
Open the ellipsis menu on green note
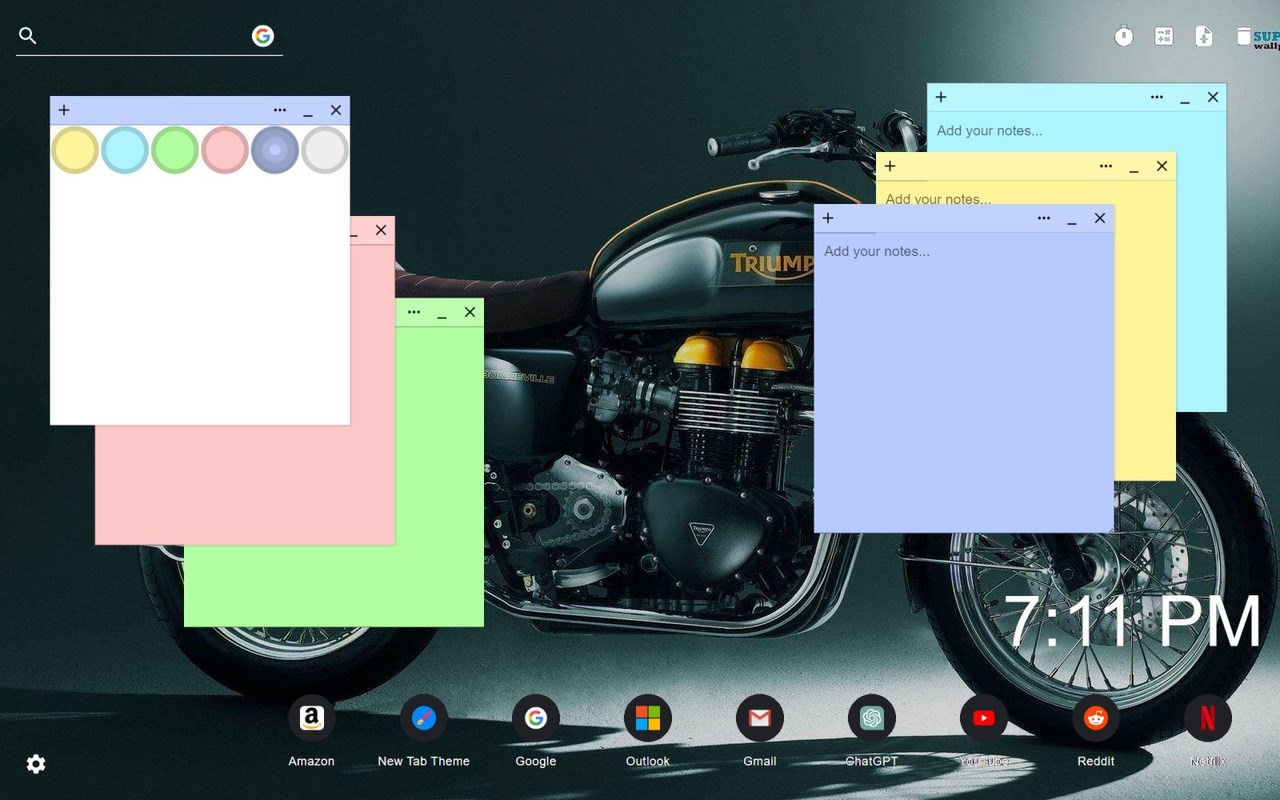[x=414, y=312]
